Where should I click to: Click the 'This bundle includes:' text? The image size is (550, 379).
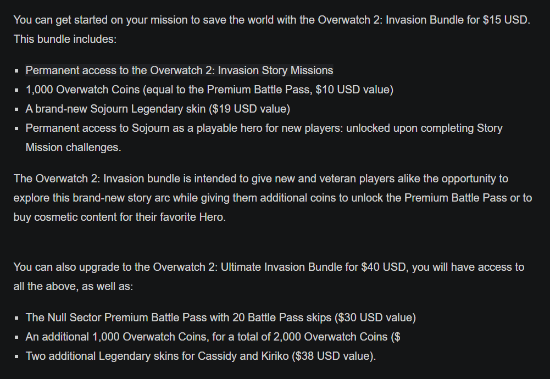[65, 39]
